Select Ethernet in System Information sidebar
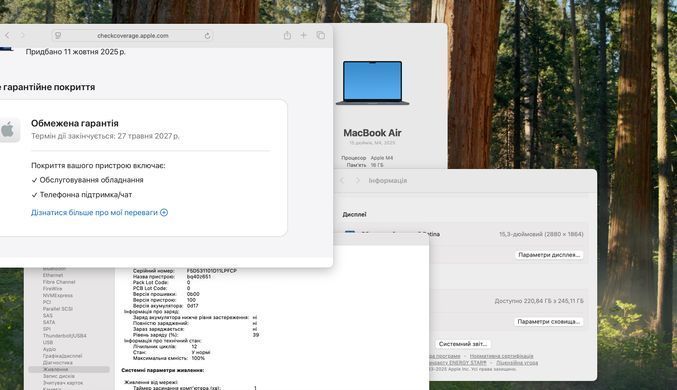Screen dimensions: 677x390 pos(53,275)
